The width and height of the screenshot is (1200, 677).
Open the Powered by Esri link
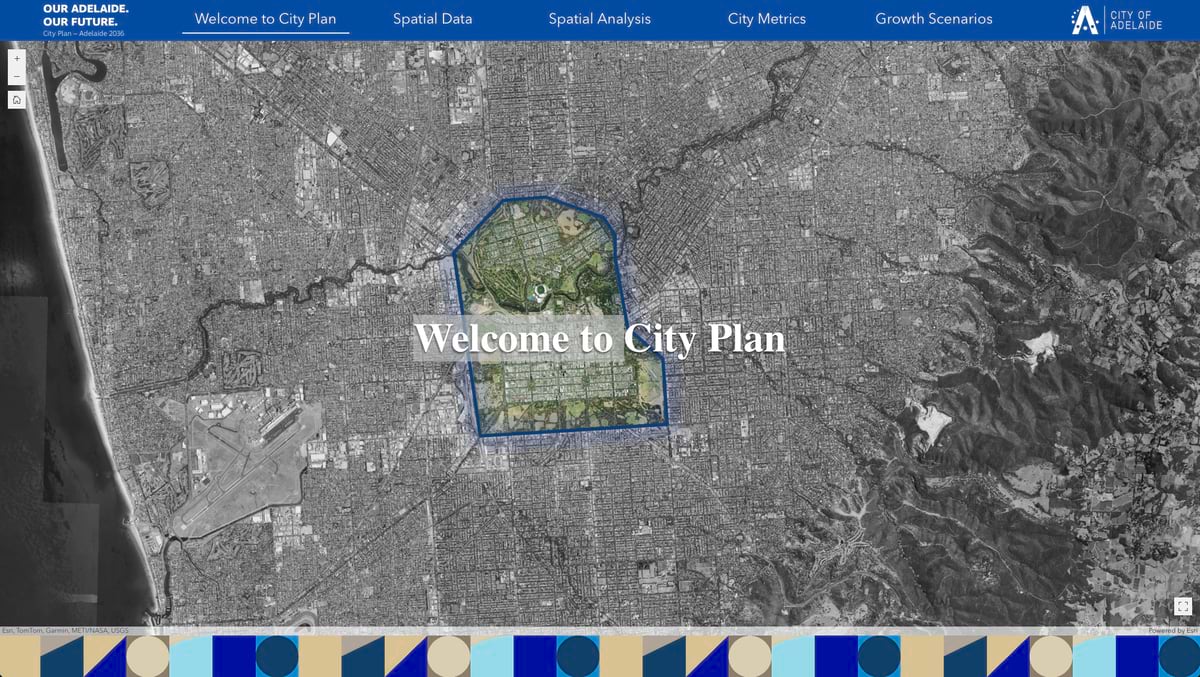click(x=1170, y=631)
